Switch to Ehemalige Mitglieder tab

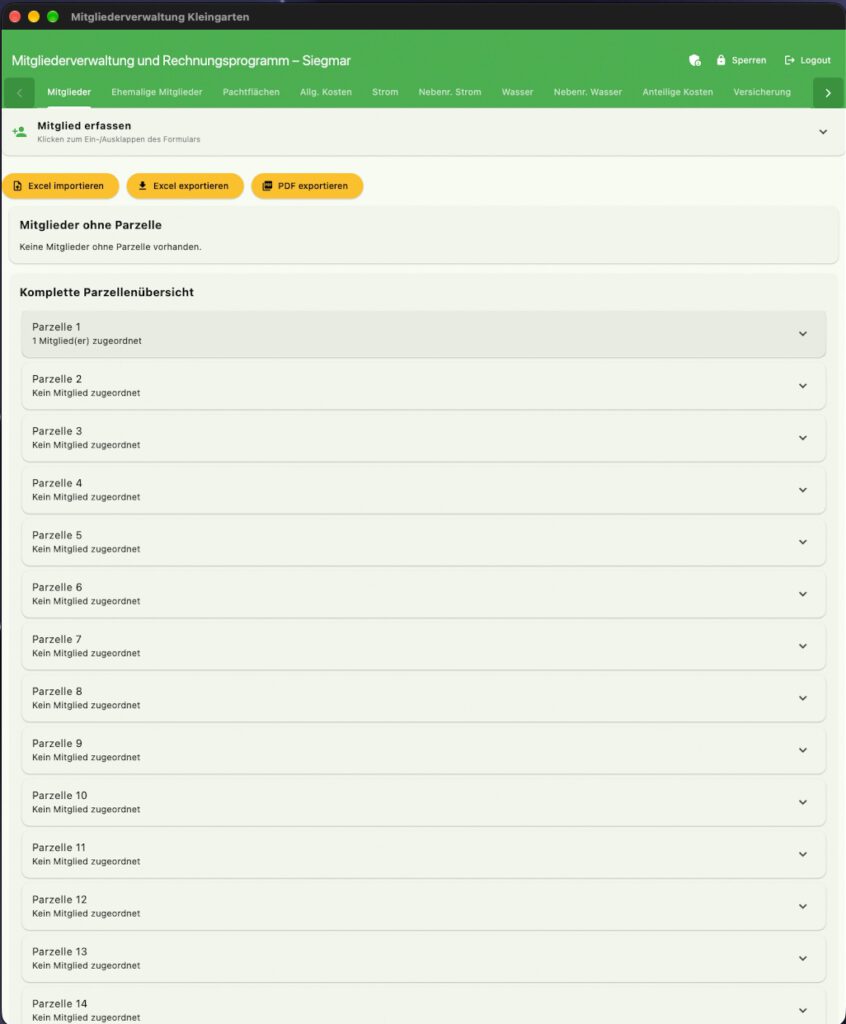[x=157, y=92]
